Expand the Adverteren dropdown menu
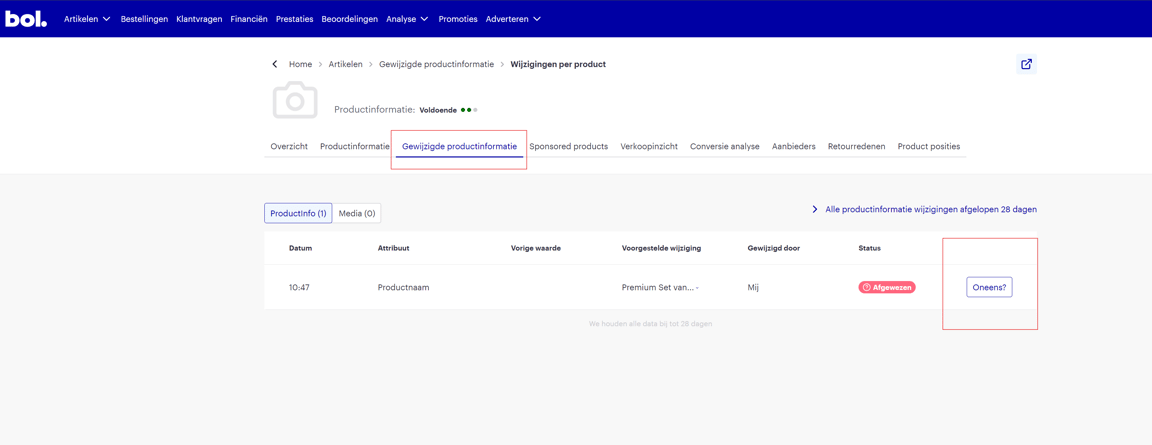The image size is (1152, 445). [513, 19]
